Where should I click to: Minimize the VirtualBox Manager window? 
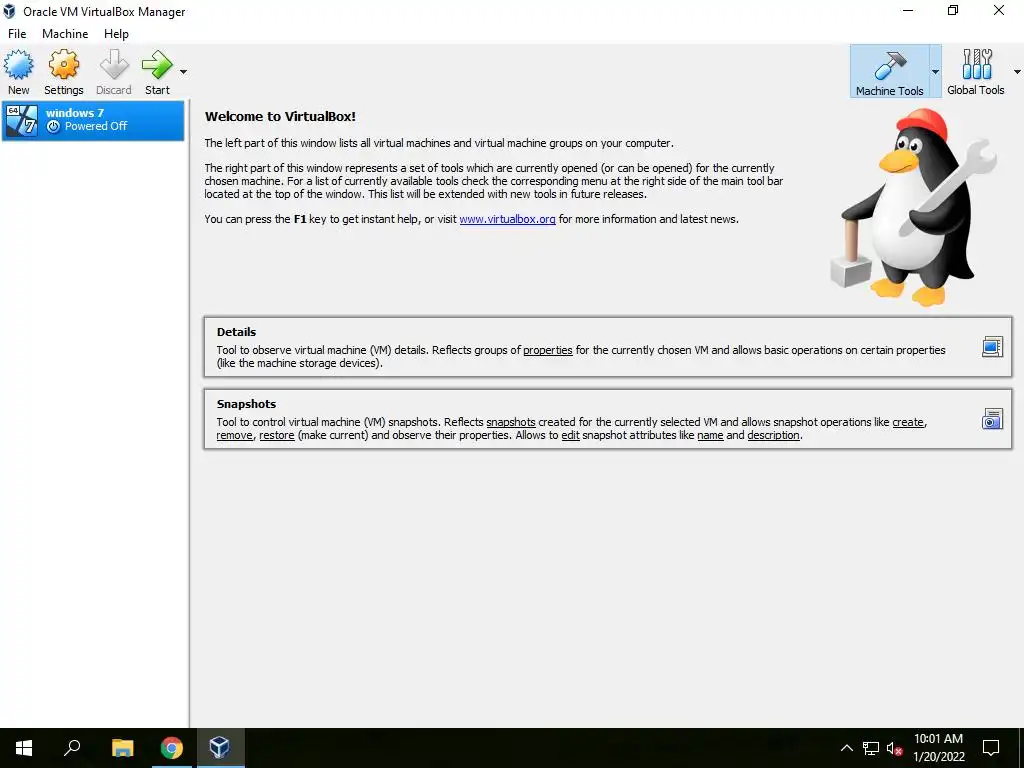click(x=908, y=10)
